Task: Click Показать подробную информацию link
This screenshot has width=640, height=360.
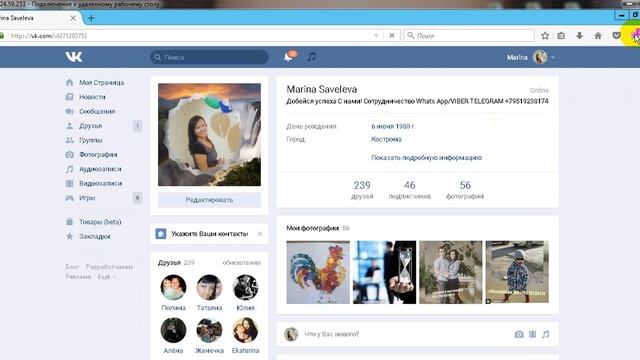Action: (426, 158)
